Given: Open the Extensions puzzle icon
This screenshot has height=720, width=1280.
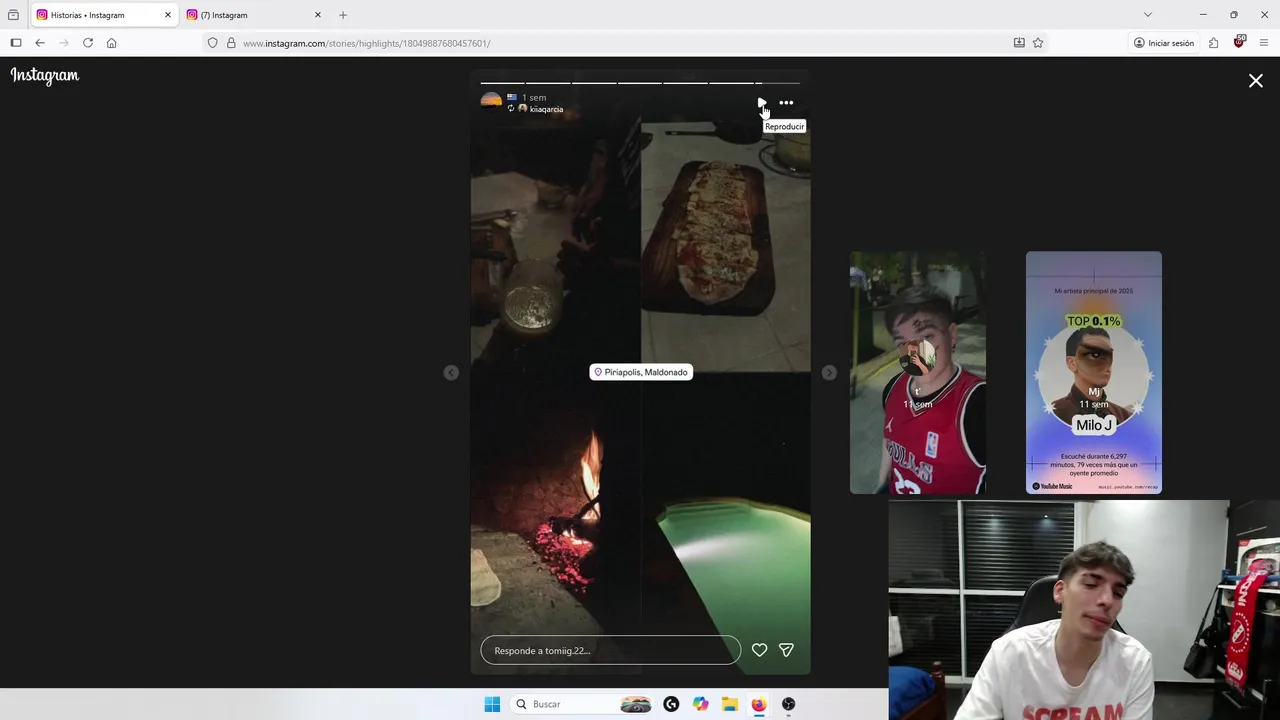Looking at the screenshot, I should click(1213, 43).
